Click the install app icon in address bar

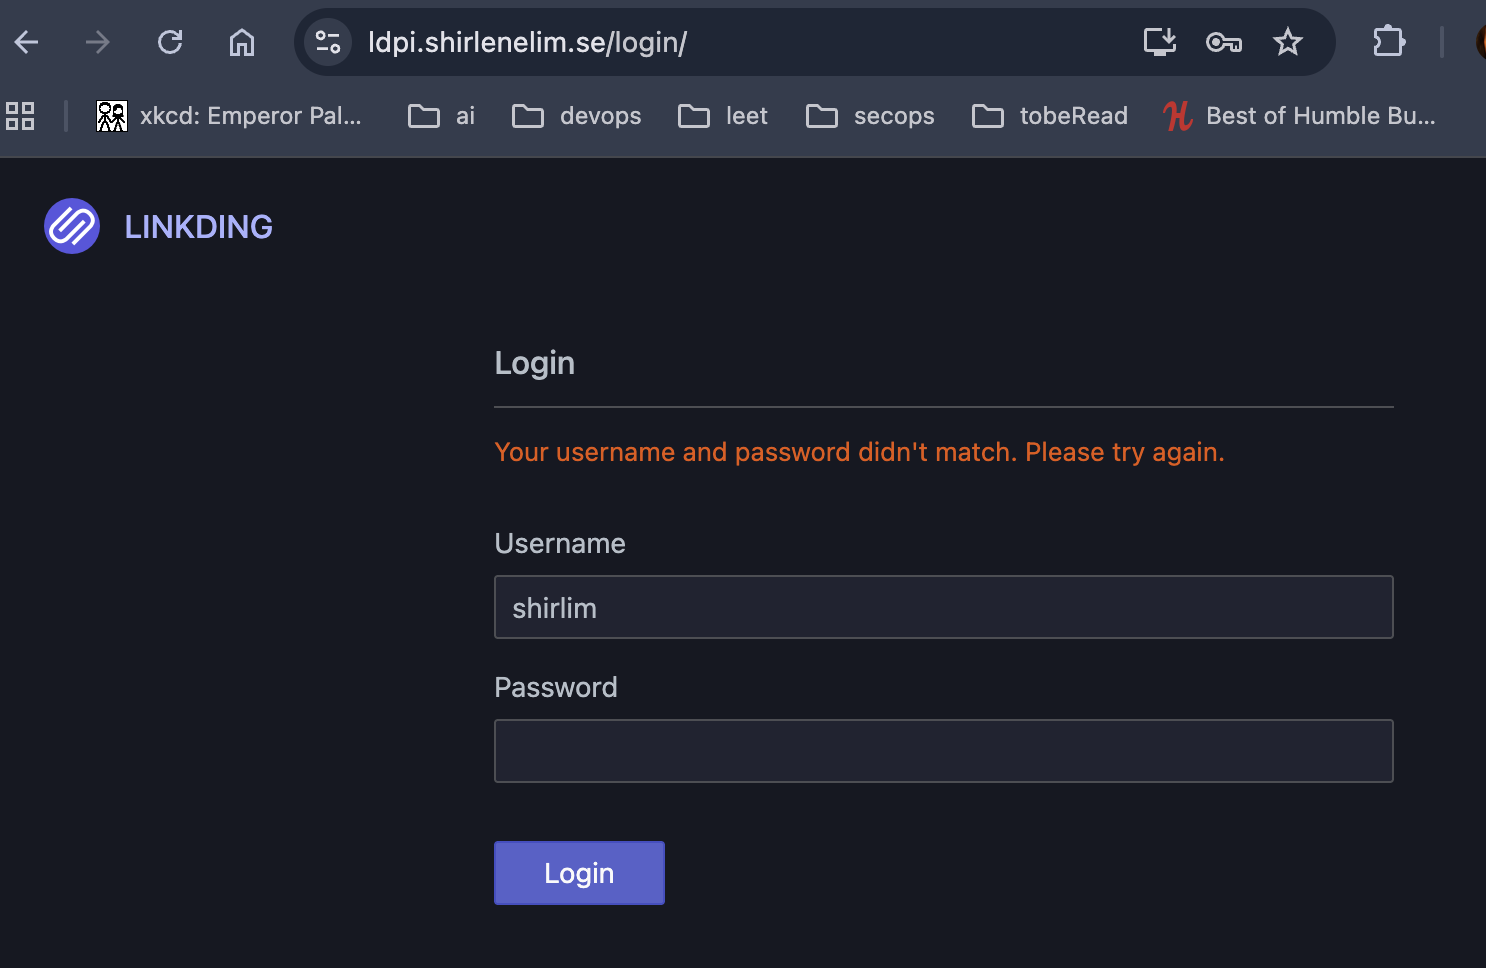click(x=1160, y=42)
